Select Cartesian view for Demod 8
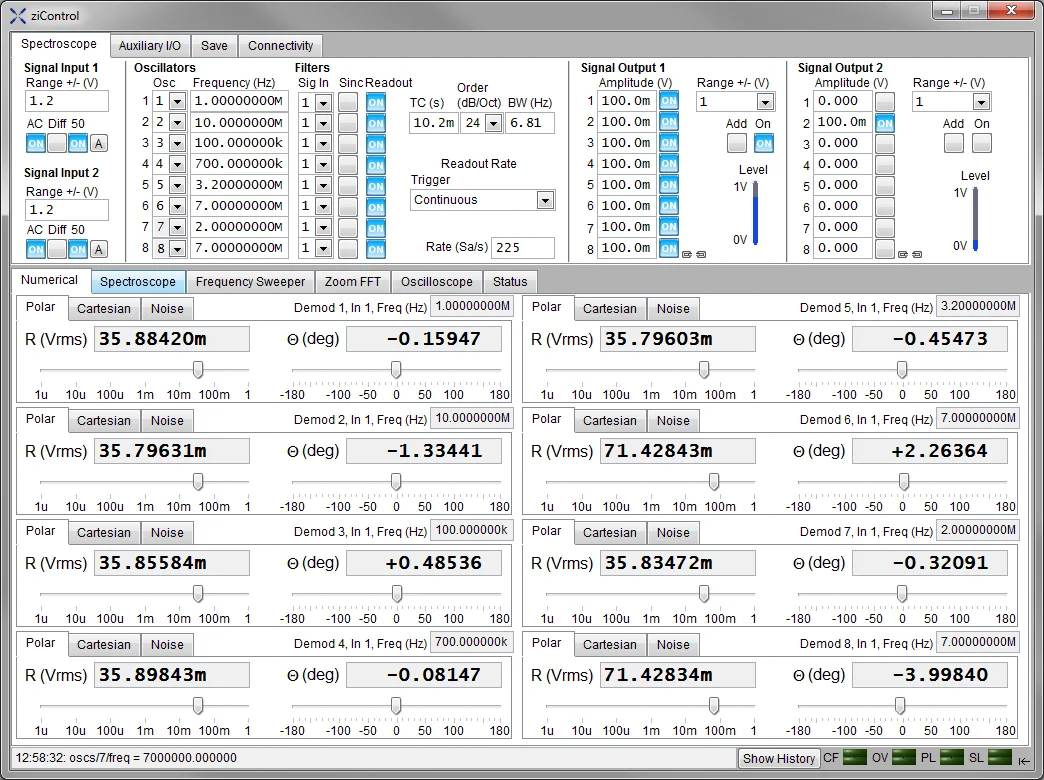 [x=610, y=644]
